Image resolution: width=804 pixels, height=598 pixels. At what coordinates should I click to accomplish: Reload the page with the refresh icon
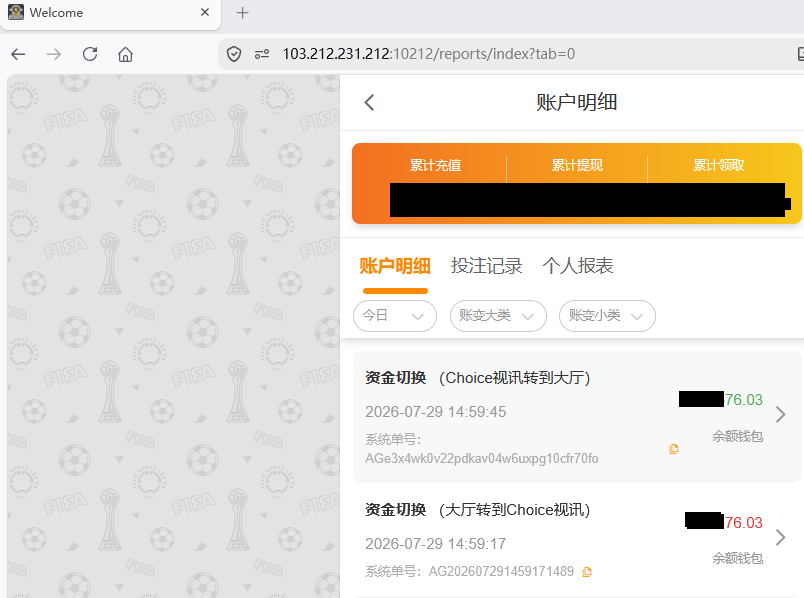(x=90, y=54)
